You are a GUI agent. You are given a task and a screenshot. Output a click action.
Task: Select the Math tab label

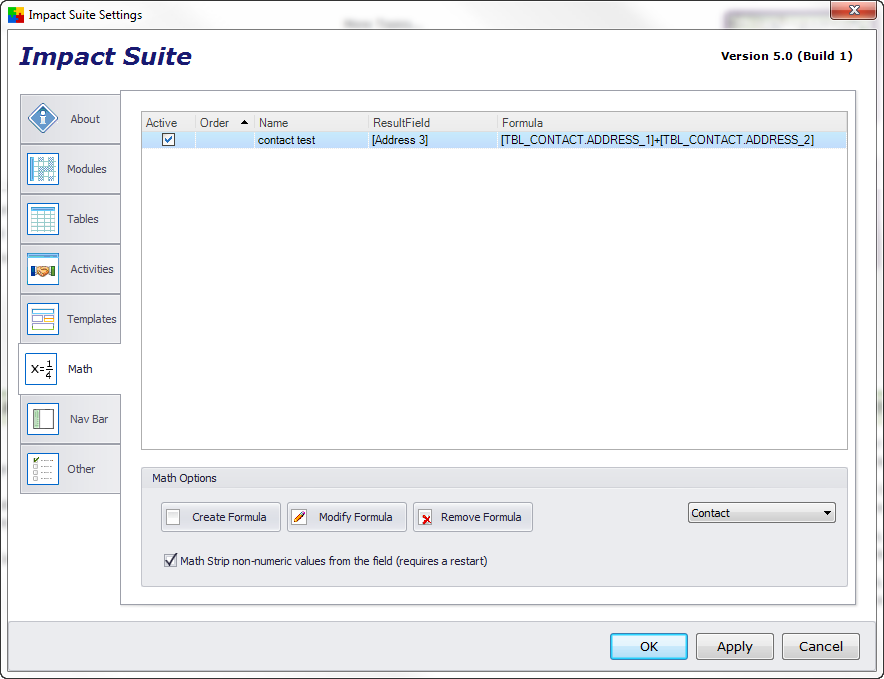pyautogui.click(x=80, y=369)
